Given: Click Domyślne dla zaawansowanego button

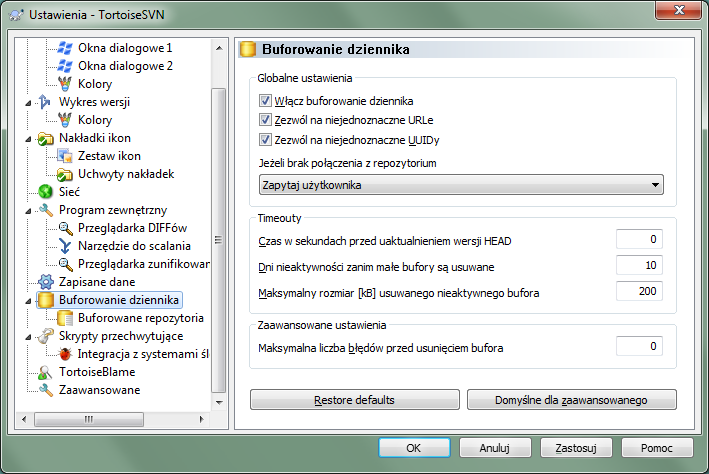Looking at the screenshot, I should pos(572,400).
